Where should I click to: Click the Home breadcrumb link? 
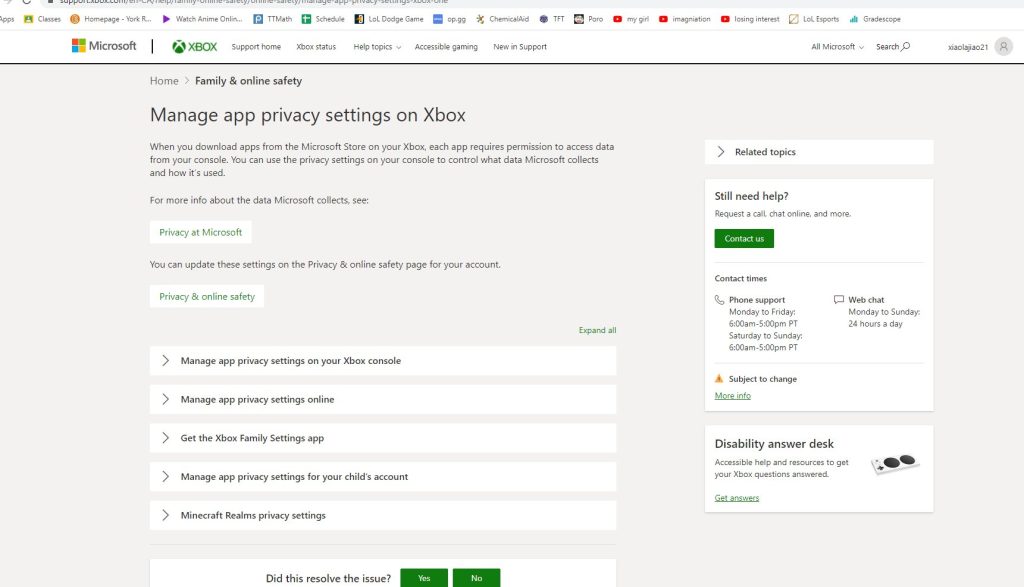164,80
